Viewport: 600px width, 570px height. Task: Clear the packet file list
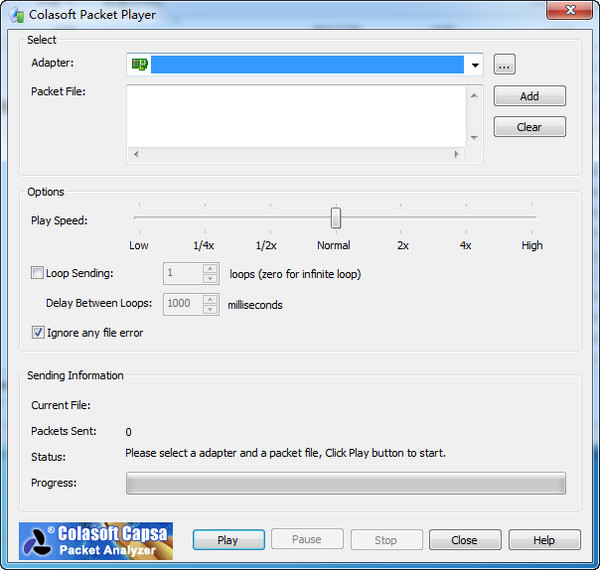[529, 127]
